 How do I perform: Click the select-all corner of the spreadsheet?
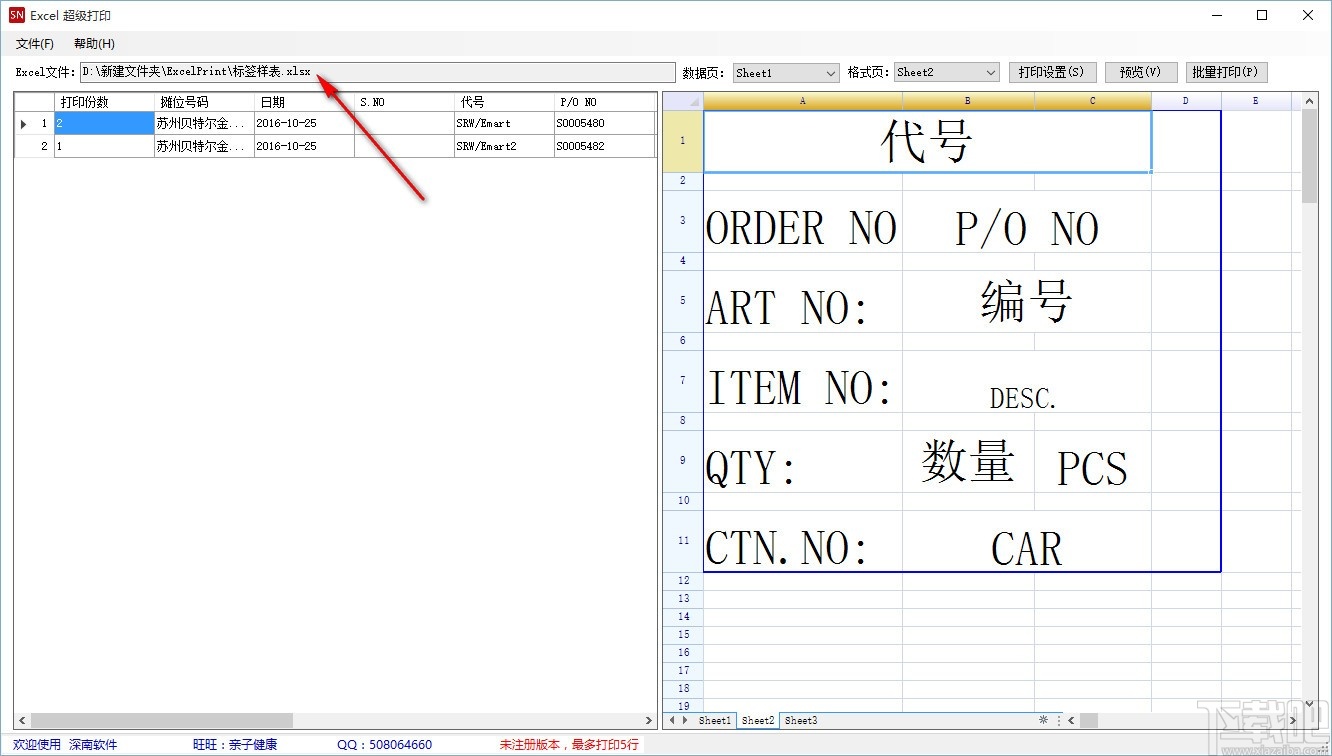point(683,101)
